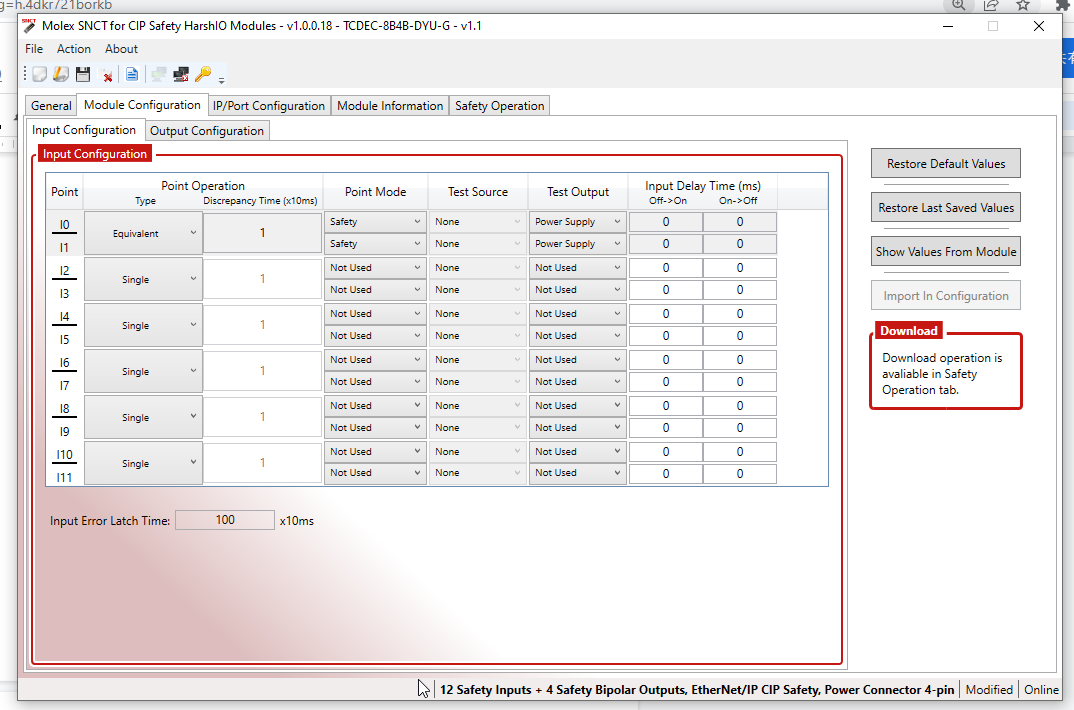Viewport: 1074px width, 710px height.
Task: Click the Show Values From Module button
Action: click(946, 251)
